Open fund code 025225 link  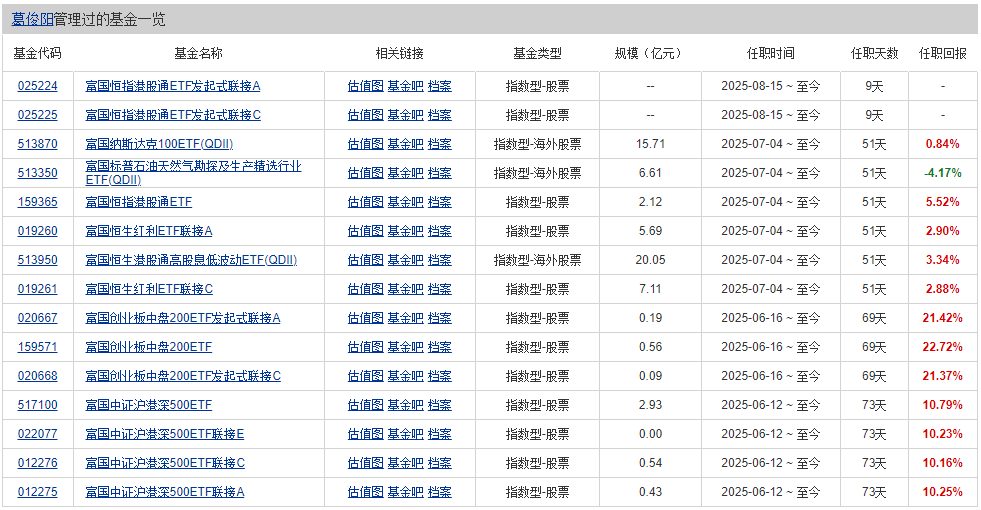tap(38, 115)
